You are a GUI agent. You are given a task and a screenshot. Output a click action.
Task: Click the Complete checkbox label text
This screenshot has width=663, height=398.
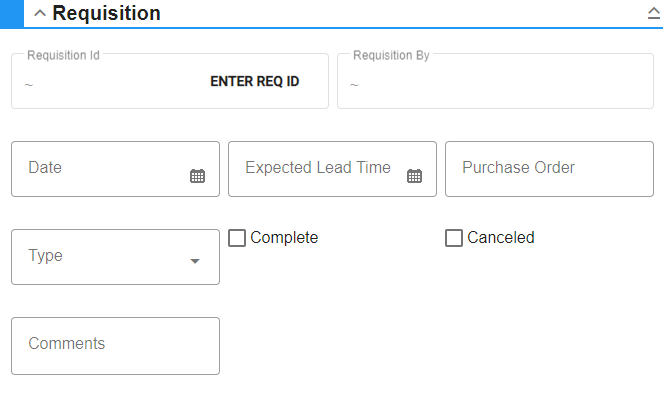pyautogui.click(x=284, y=238)
